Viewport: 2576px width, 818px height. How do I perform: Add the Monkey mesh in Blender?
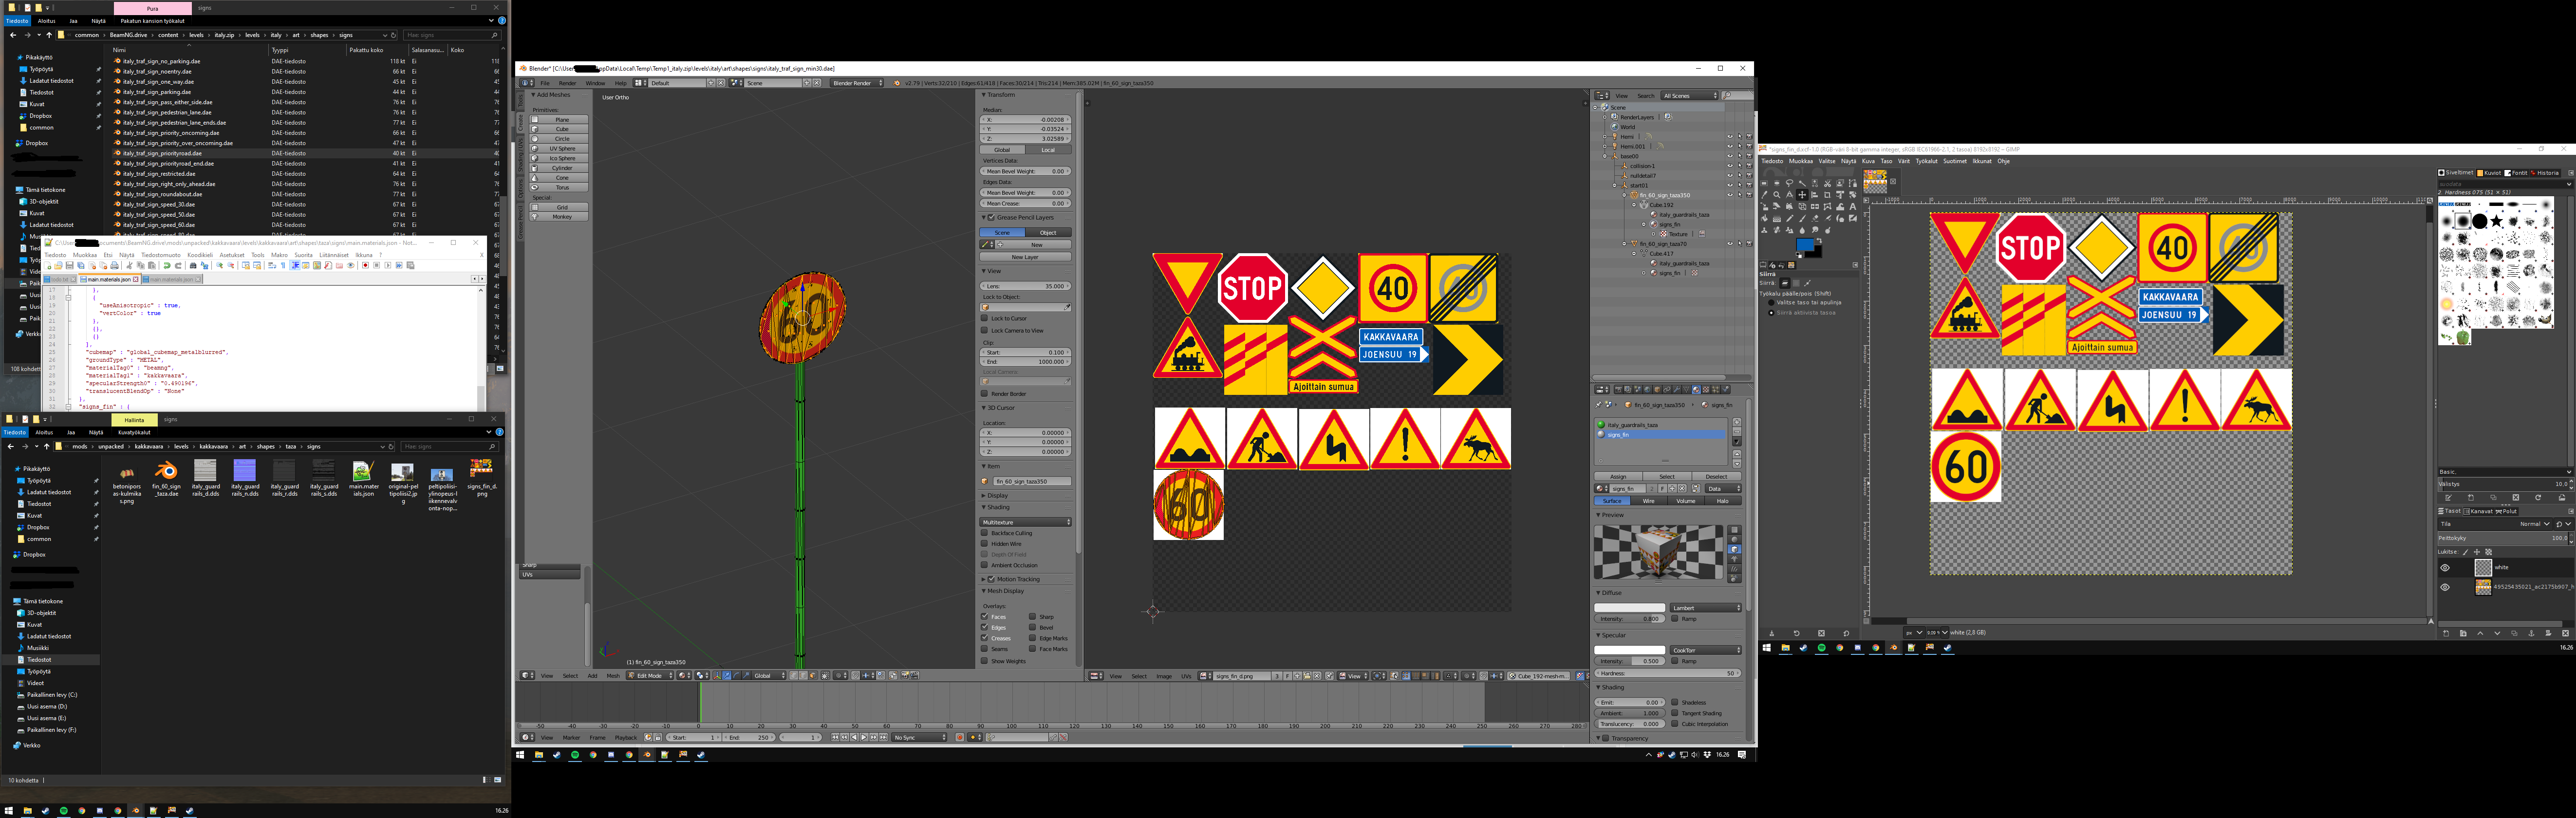point(560,216)
